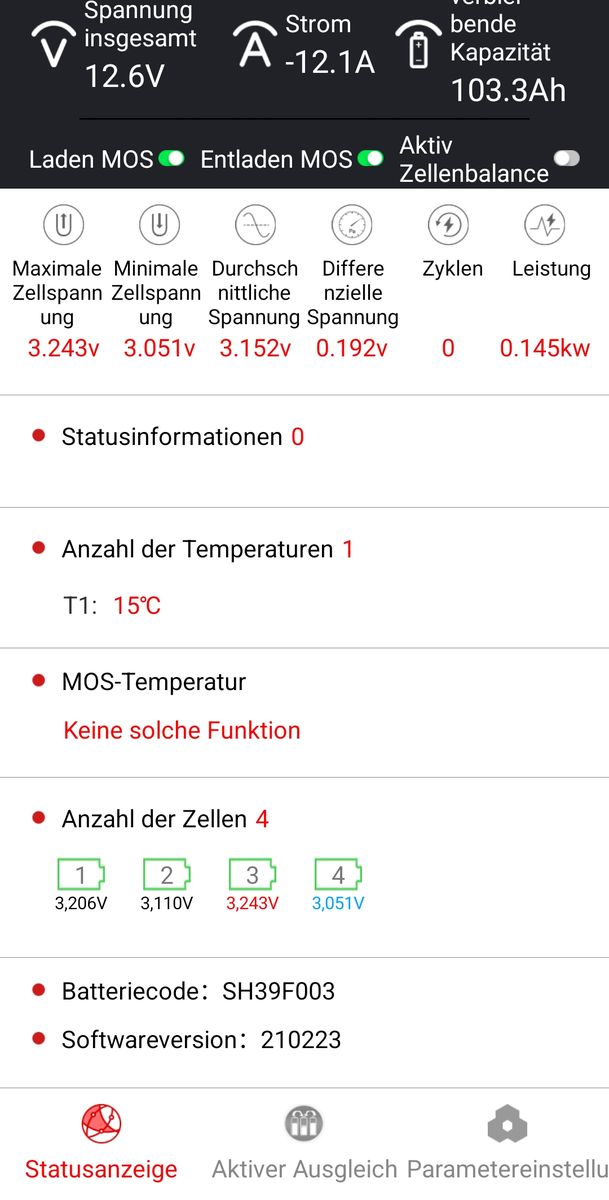Tap the remaining capacity battery icon

point(419,46)
